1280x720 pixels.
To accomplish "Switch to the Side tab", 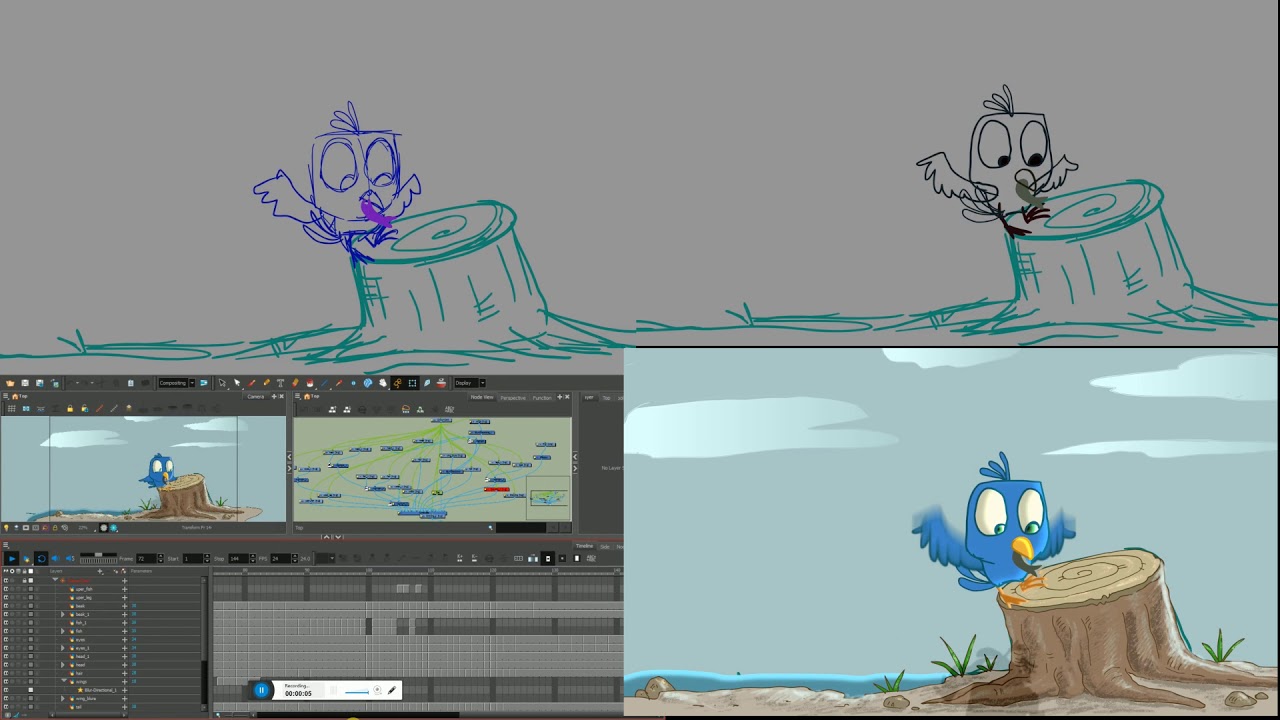I will pyautogui.click(x=605, y=546).
